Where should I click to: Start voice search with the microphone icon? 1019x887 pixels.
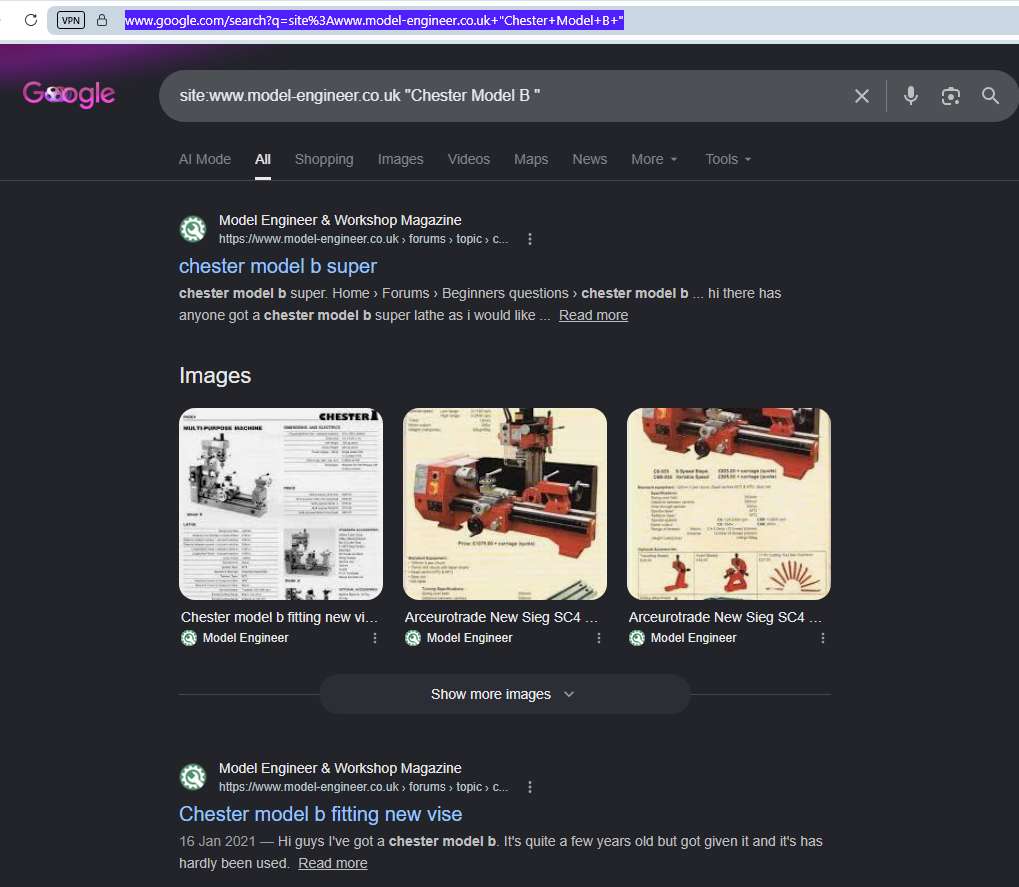point(910,96)
